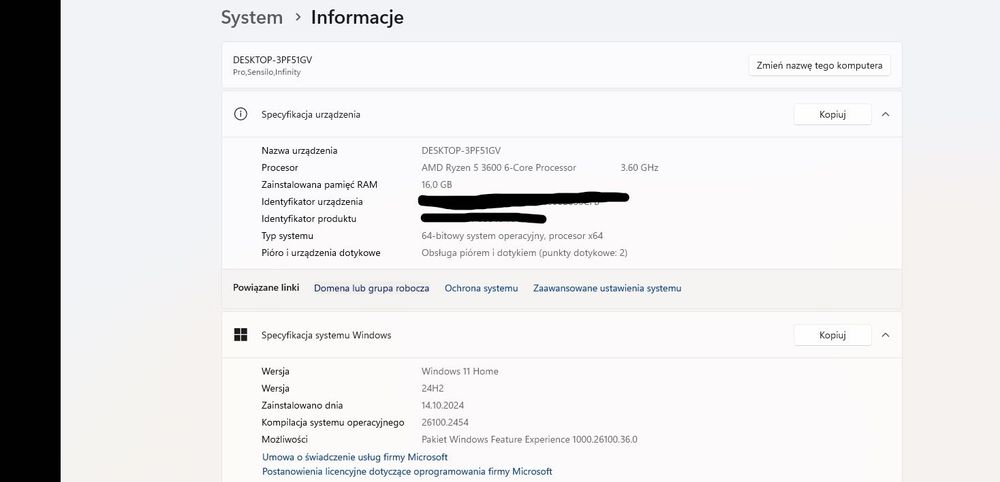Click the DESKTOP-3PF51GV name at top
This screenshot has width=1000, height=482.
tap(272, 59)
